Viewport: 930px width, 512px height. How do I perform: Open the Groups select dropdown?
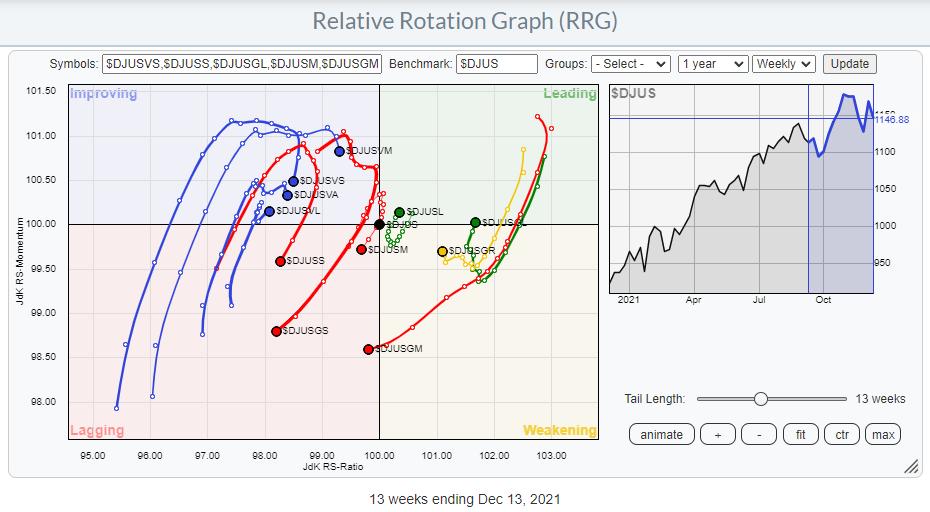630,63
